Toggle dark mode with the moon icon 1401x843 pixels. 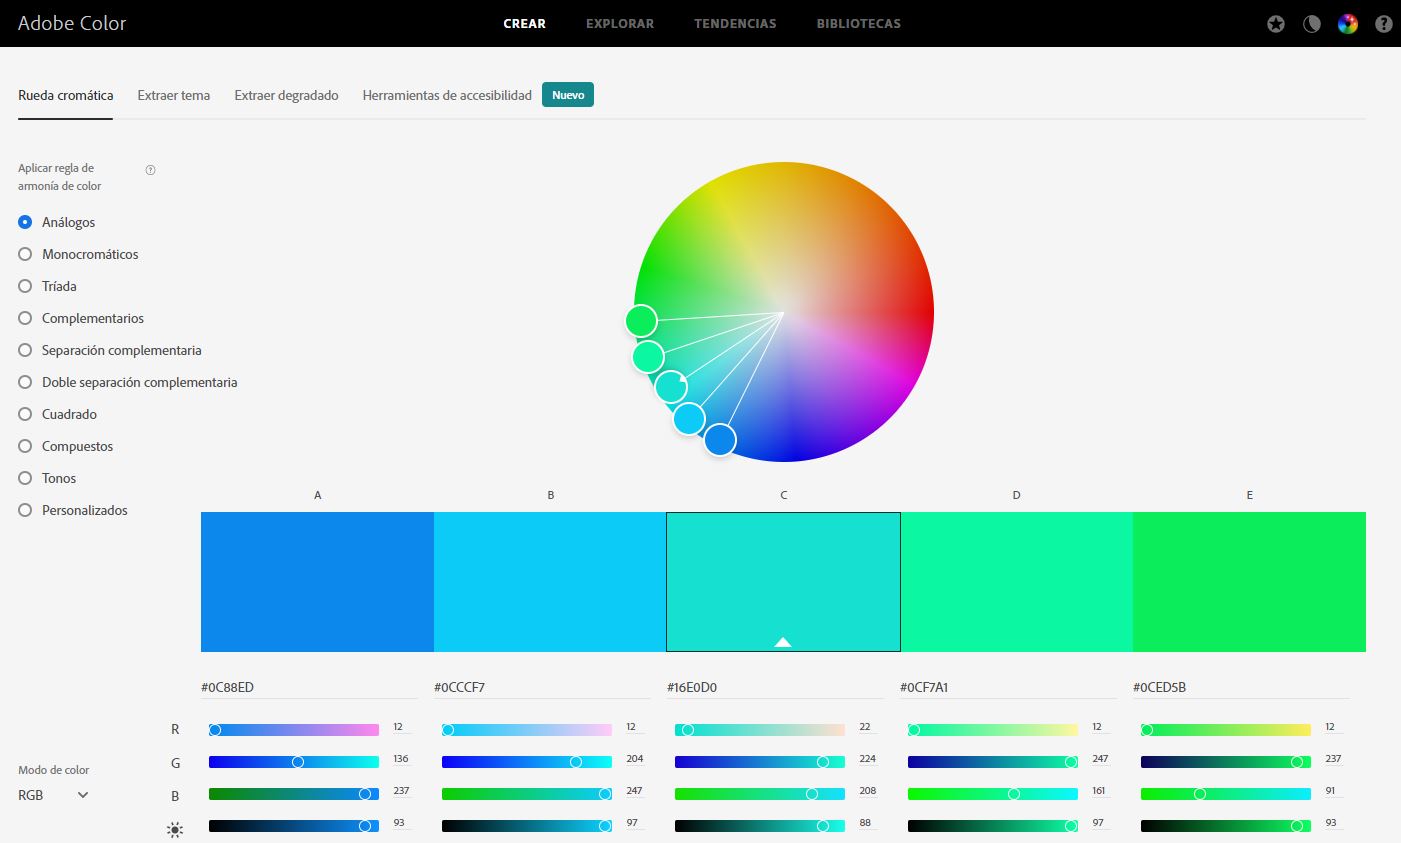point(1312,24)
